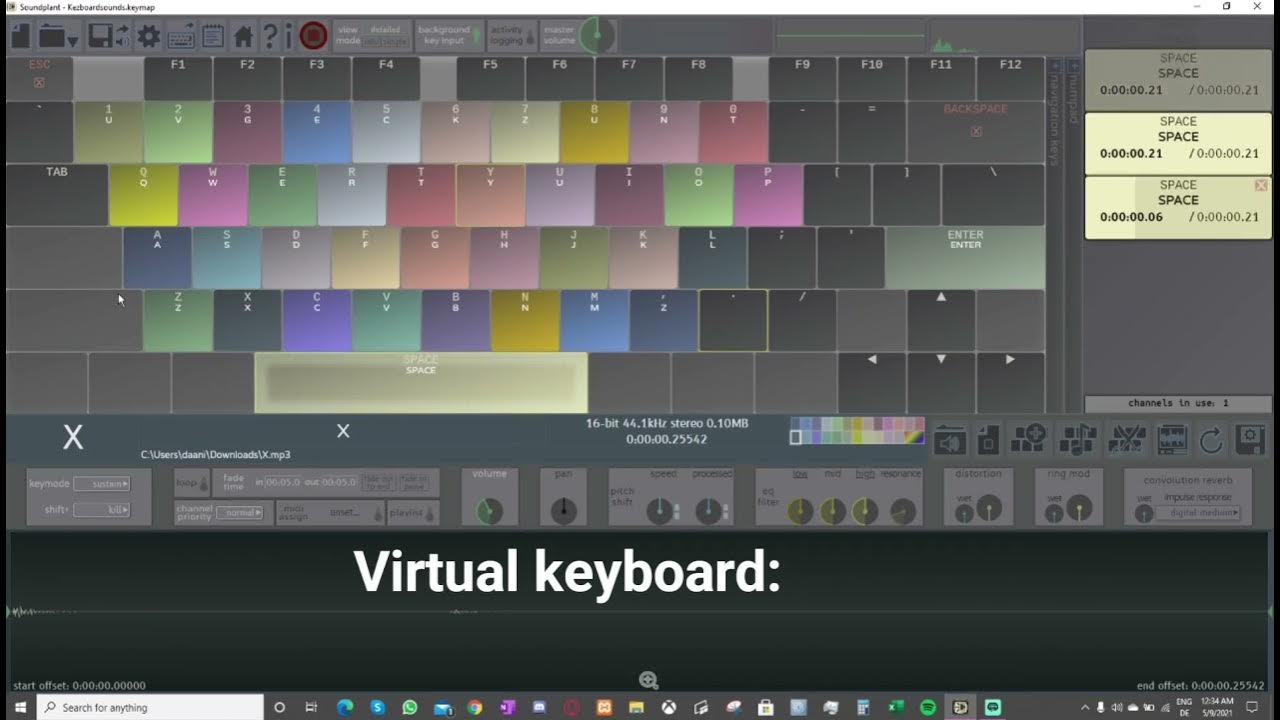Adjust the pan knob
Image resolution: width=1280 pixels, height=720 pixels.
click(x=564, y=511)
